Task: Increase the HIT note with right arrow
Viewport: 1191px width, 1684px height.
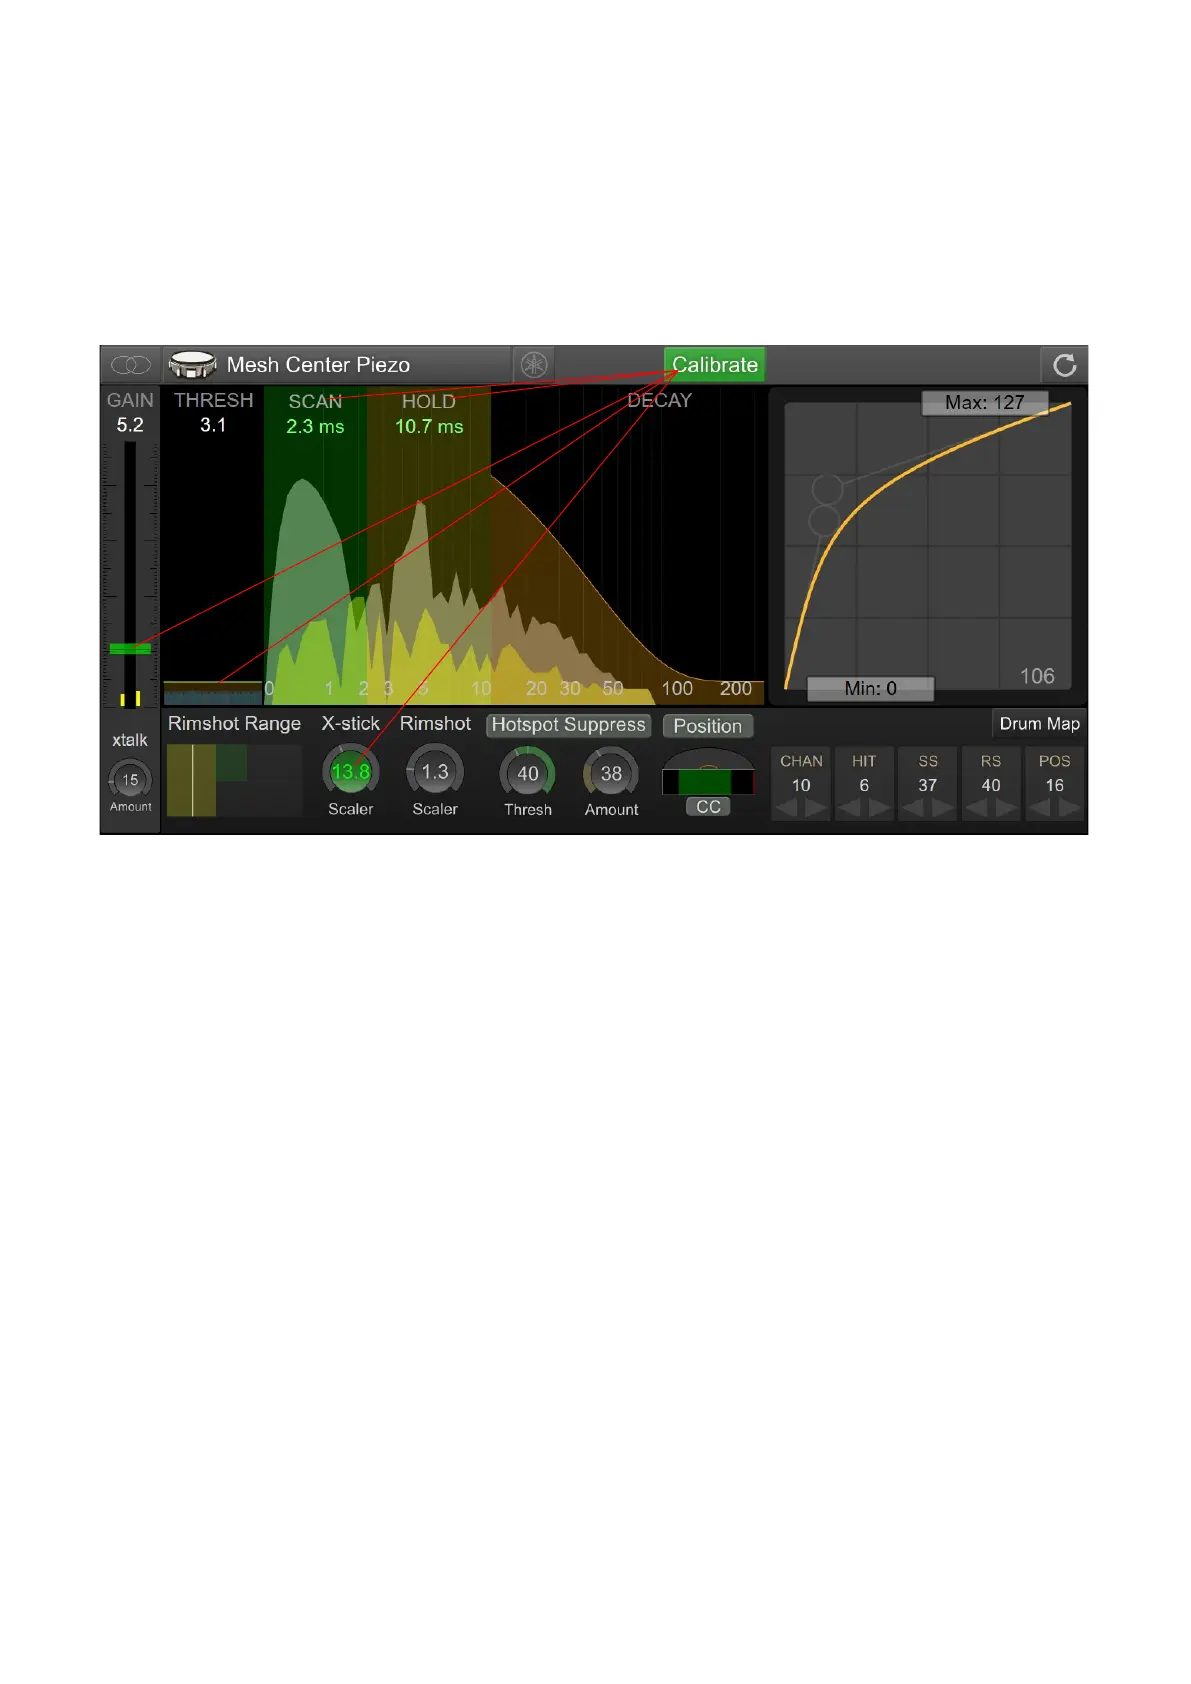Action: coord(879,808)
